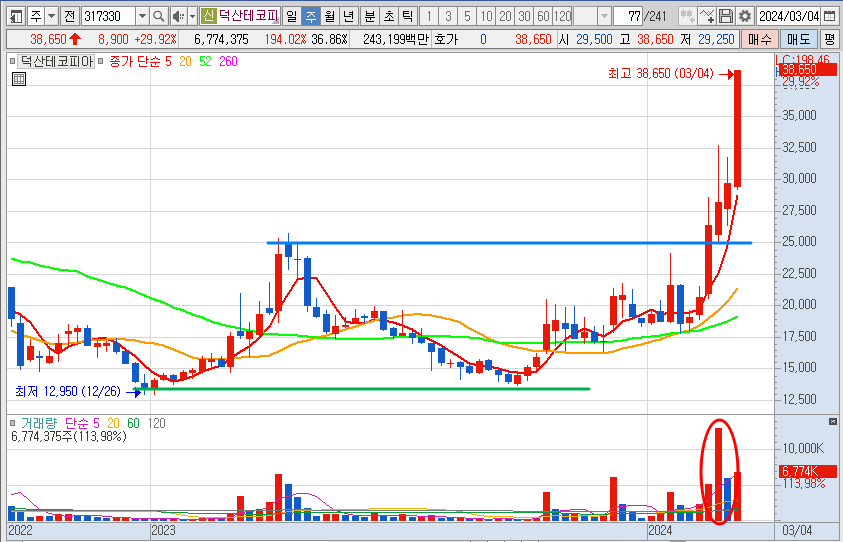
Task: Close the volume panel with x icon
Action: coord(833,421)
